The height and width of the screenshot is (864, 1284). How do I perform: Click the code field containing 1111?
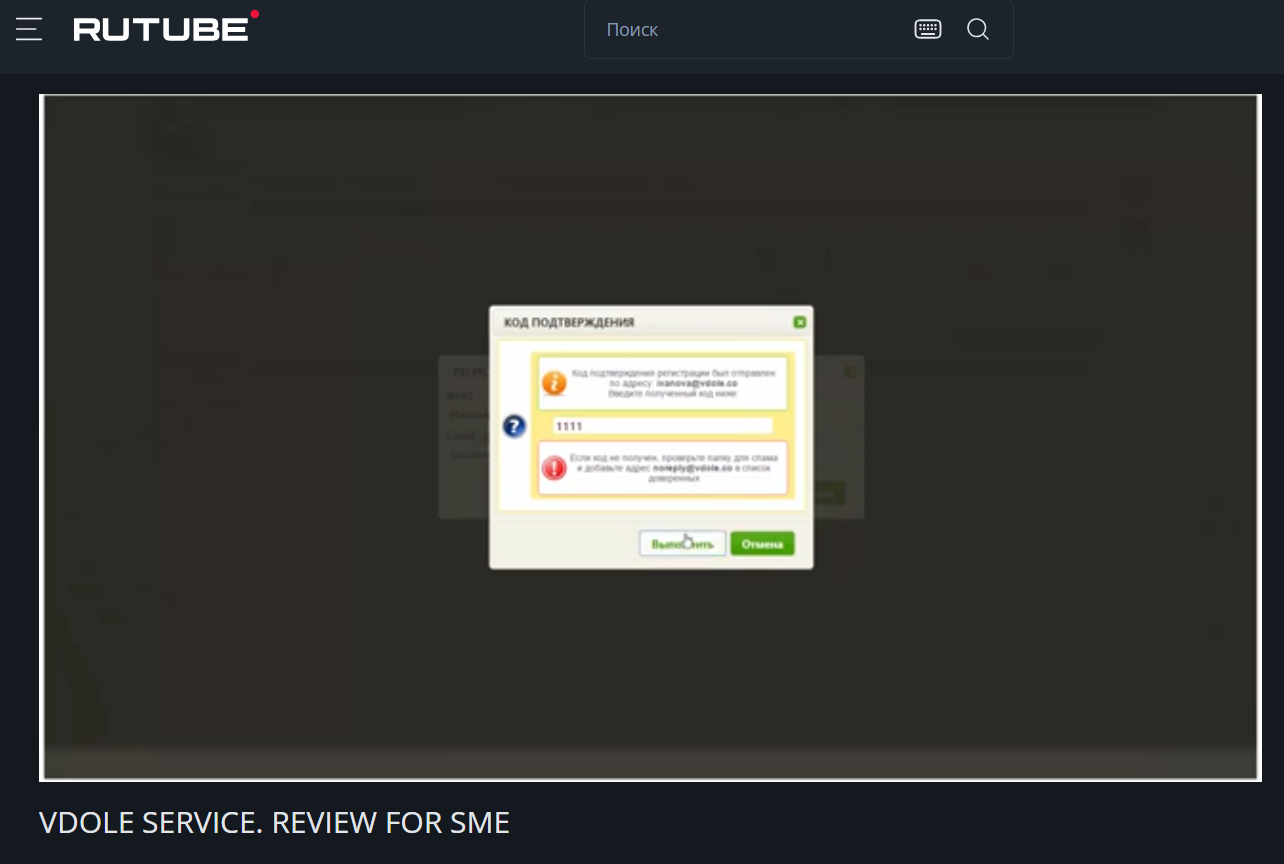pos(662,426)
